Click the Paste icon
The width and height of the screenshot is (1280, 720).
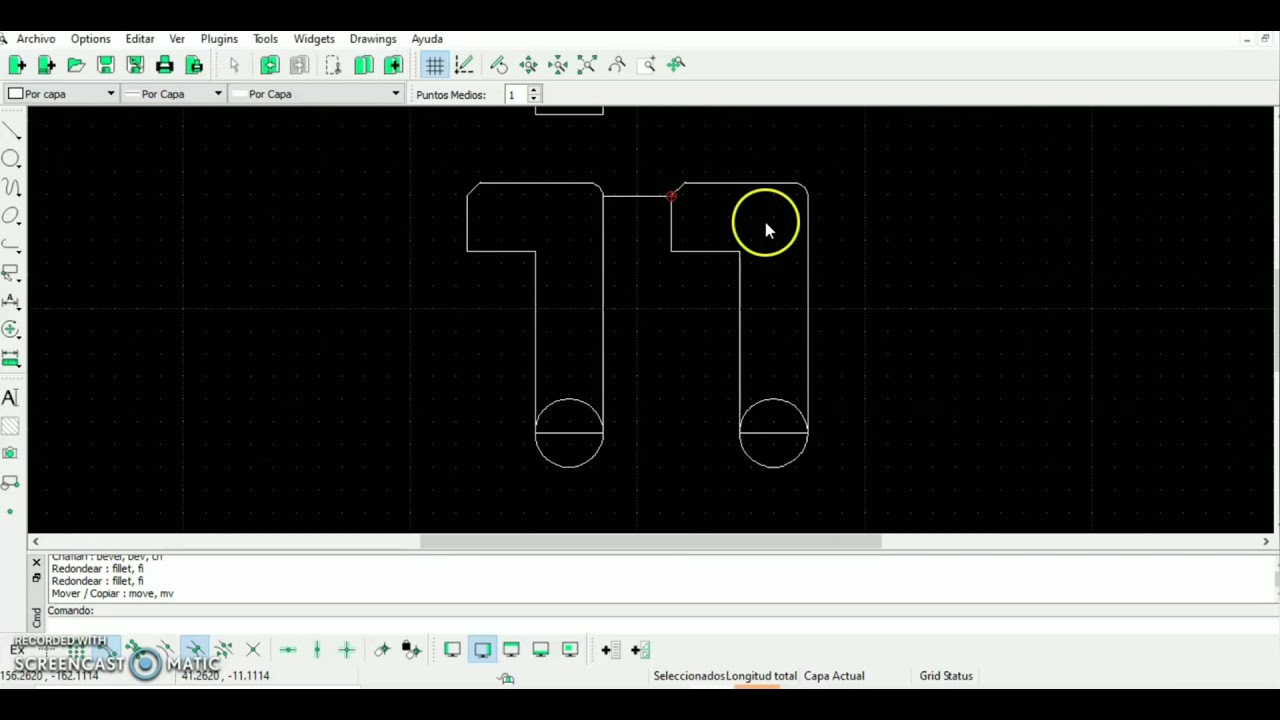(x=393, y=65)
